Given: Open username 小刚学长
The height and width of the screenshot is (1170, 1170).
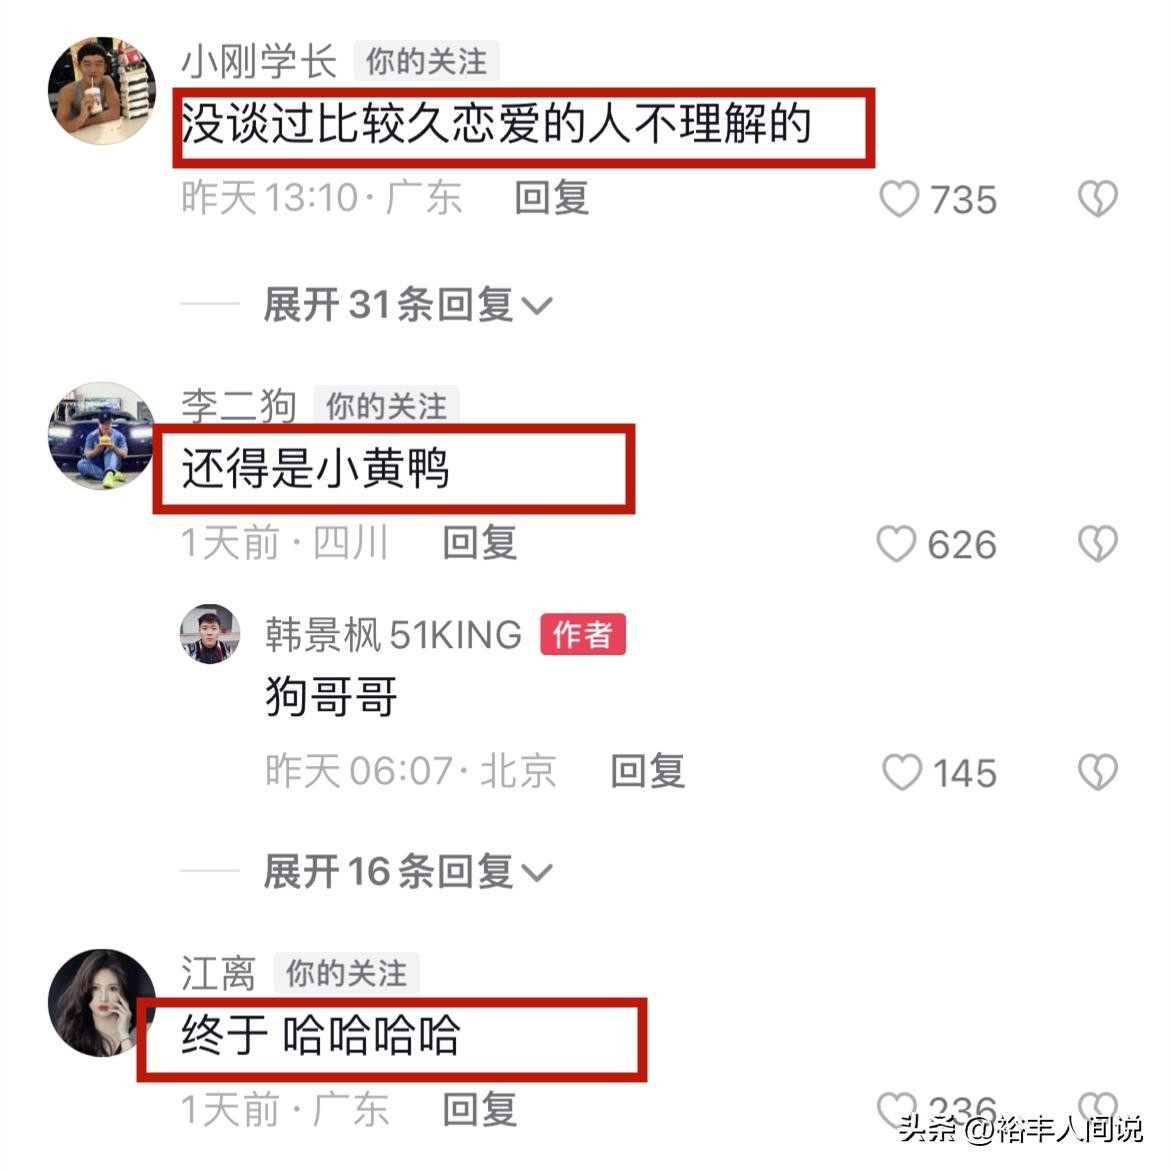Looking at the screenshot, I should coord(259,61).
